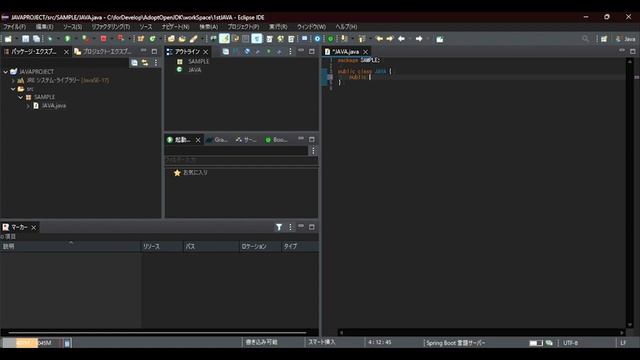Maximize the JAVA.java editor area
The width and height of the screenshot is (640, 360).
tap(633, 51)
